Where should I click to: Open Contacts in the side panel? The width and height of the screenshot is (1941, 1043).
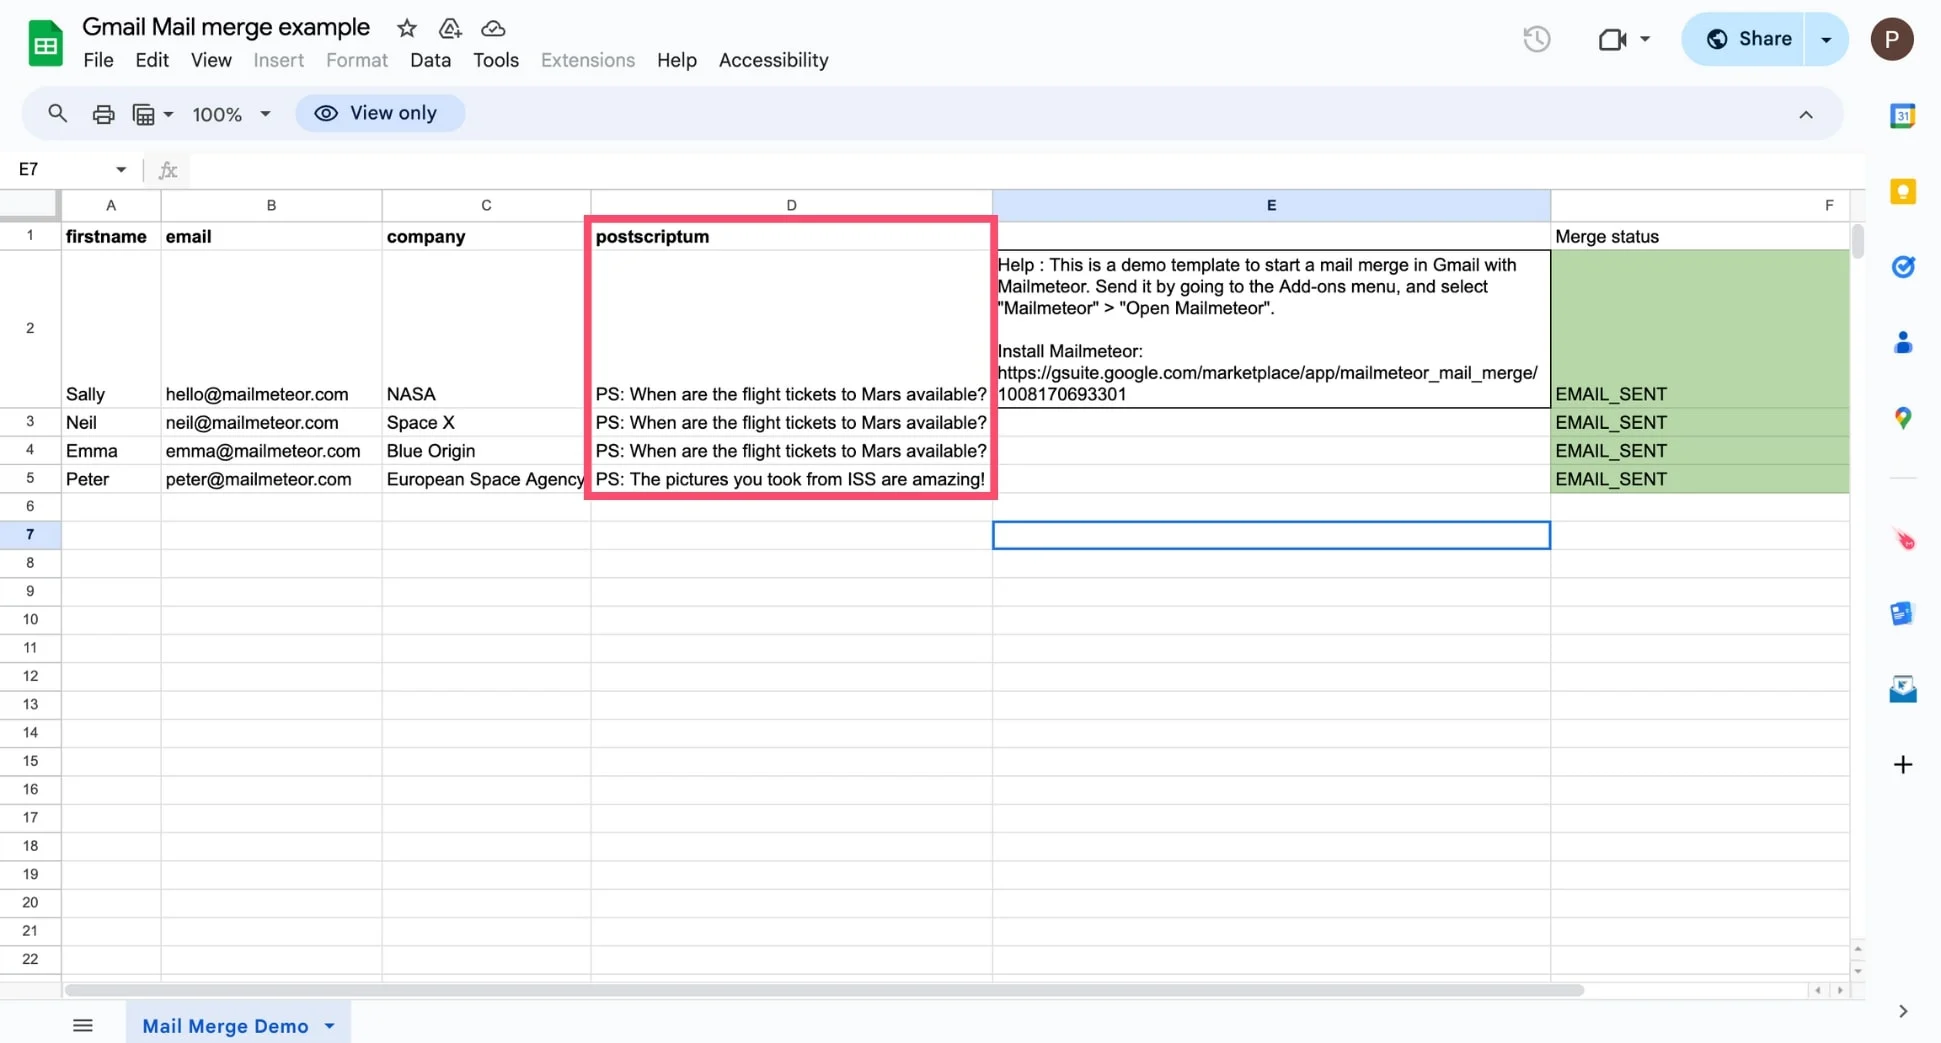[1902, 343]
